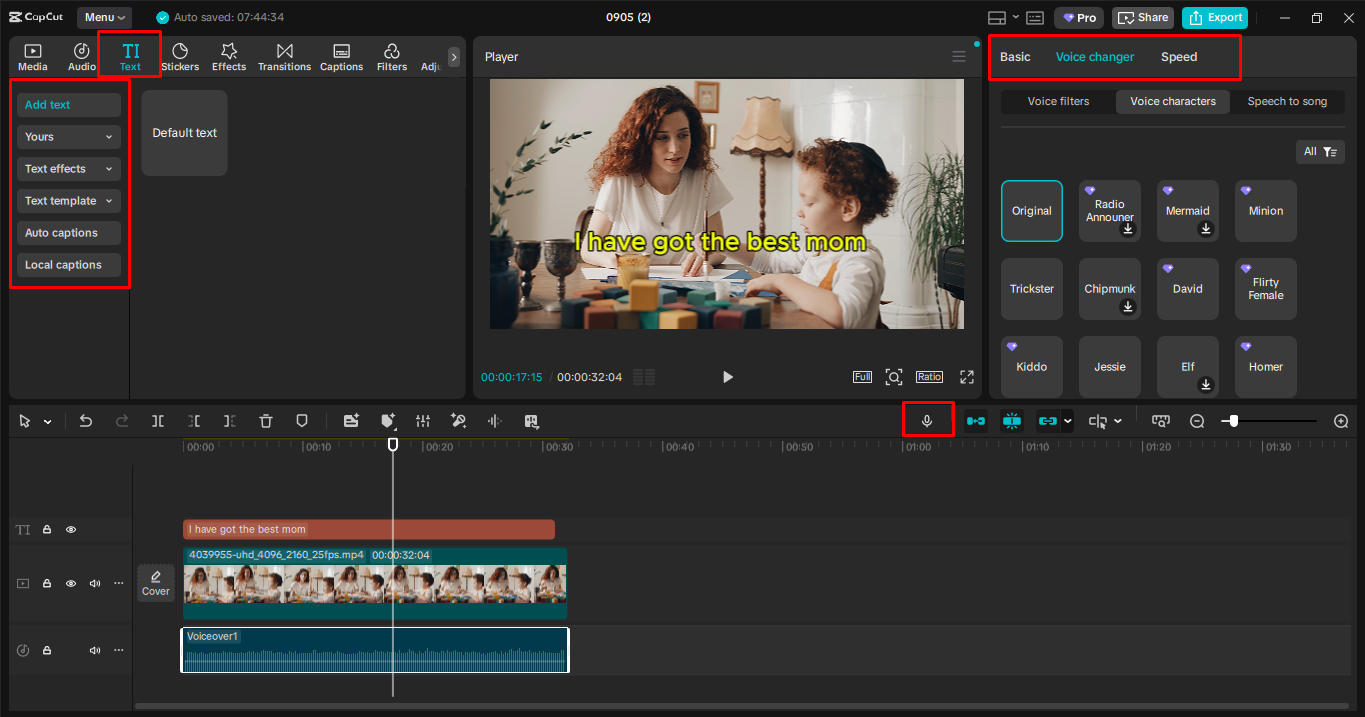Switch to the Voice changer tab
The width and height of the screenshot is (1365, 717).
pos(1095,56)
